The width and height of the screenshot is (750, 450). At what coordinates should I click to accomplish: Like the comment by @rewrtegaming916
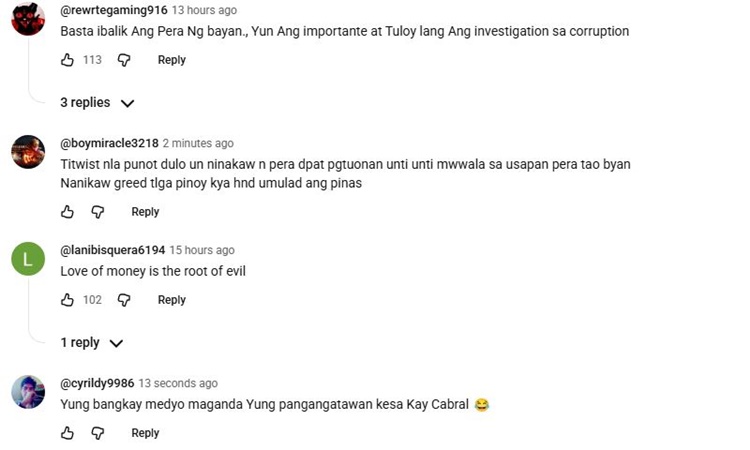pos(67,60)
